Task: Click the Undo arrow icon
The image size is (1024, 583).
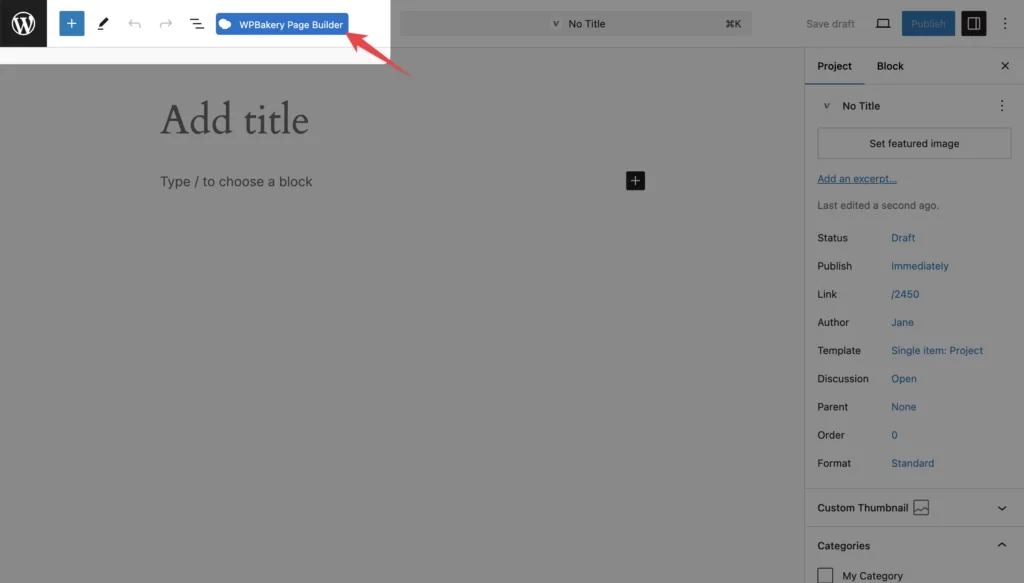Action: (135, 24)
